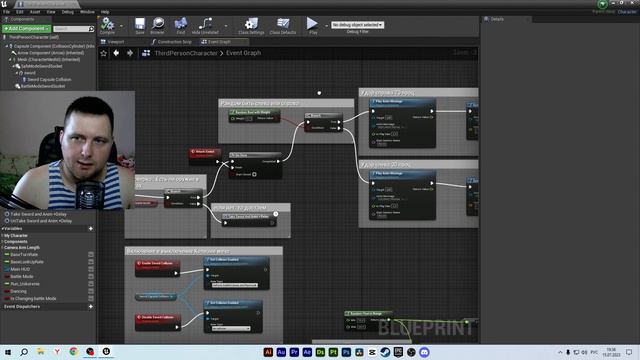Toggle visibility eye for Main HUD variable
This screenshot has width=640, height=360.
click(x=91, y=269)
